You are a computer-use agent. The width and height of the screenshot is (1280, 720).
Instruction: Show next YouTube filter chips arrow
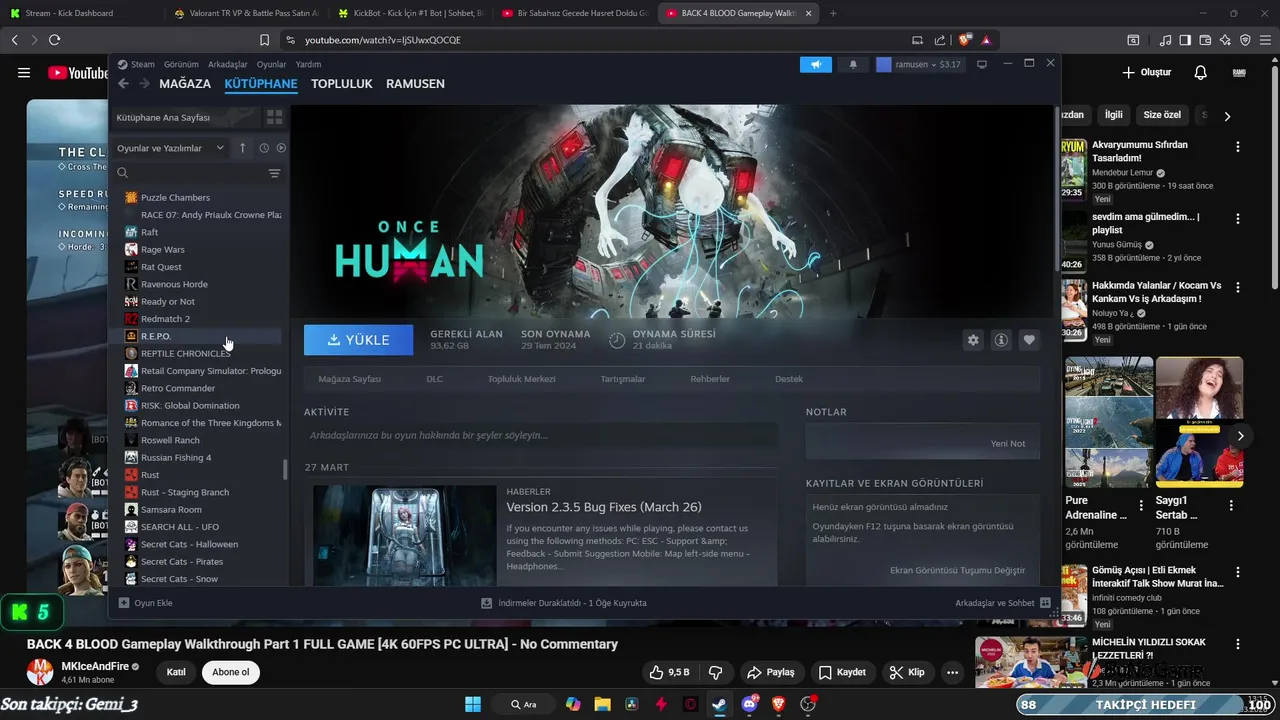coord(1227,116)
